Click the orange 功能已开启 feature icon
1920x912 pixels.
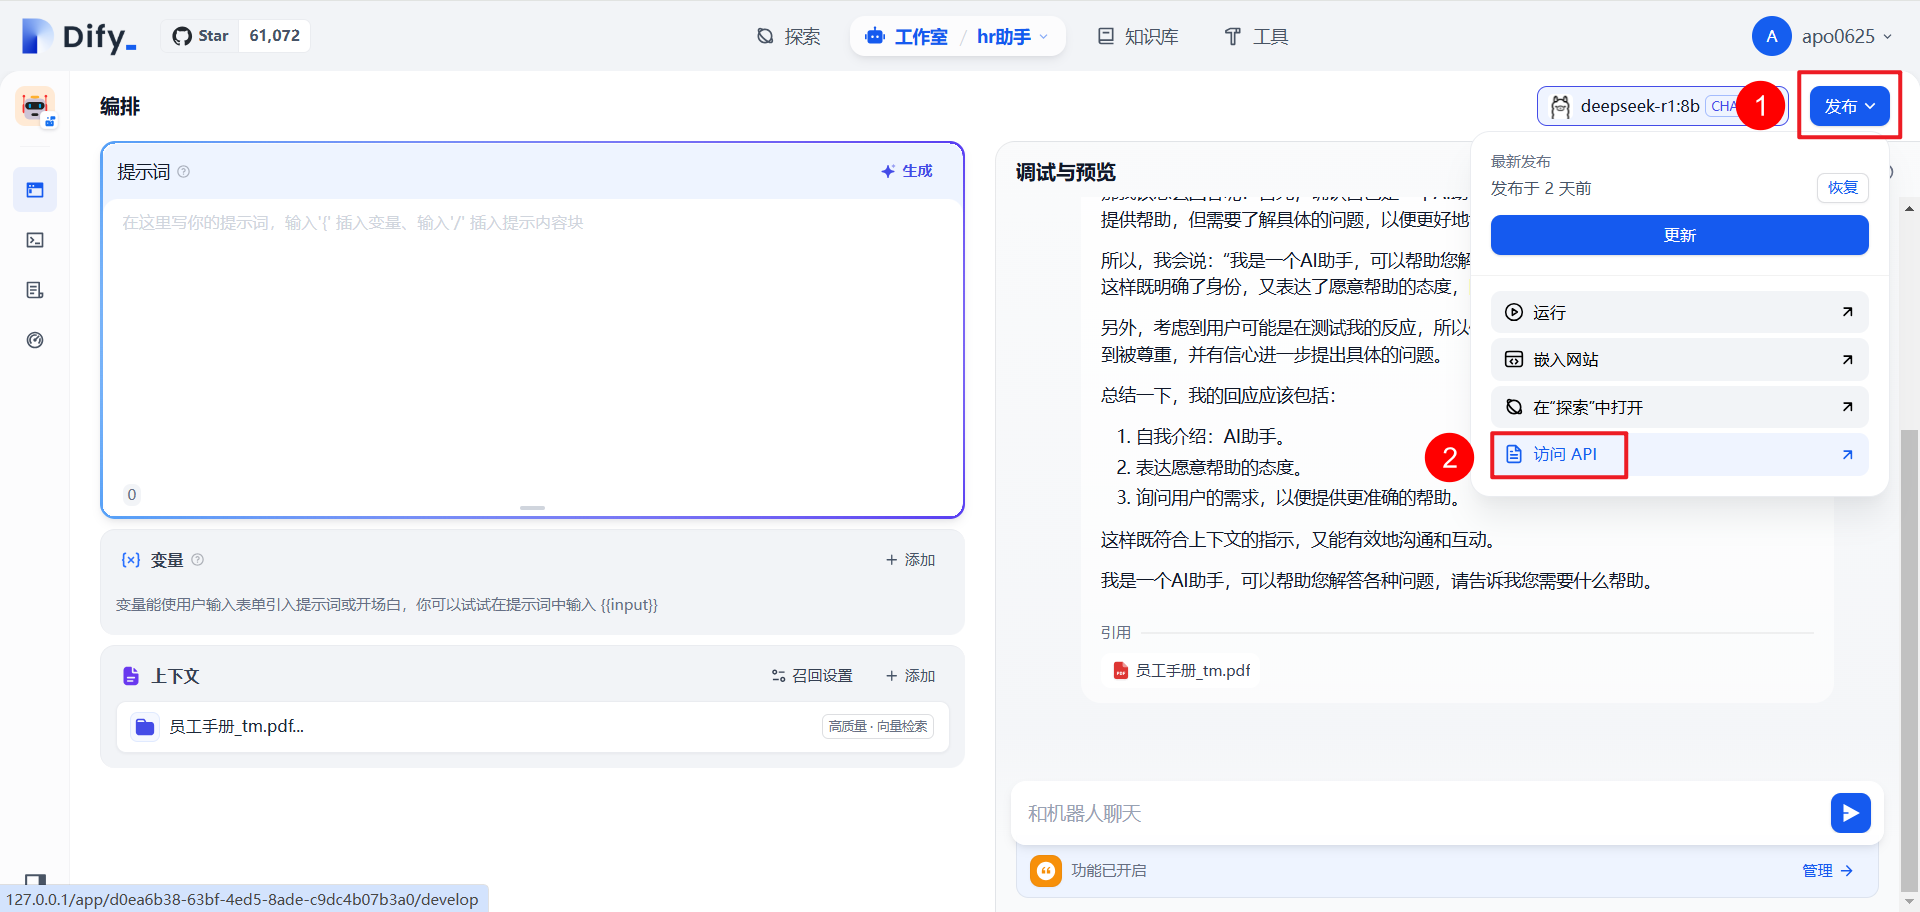coord(1046,871)
